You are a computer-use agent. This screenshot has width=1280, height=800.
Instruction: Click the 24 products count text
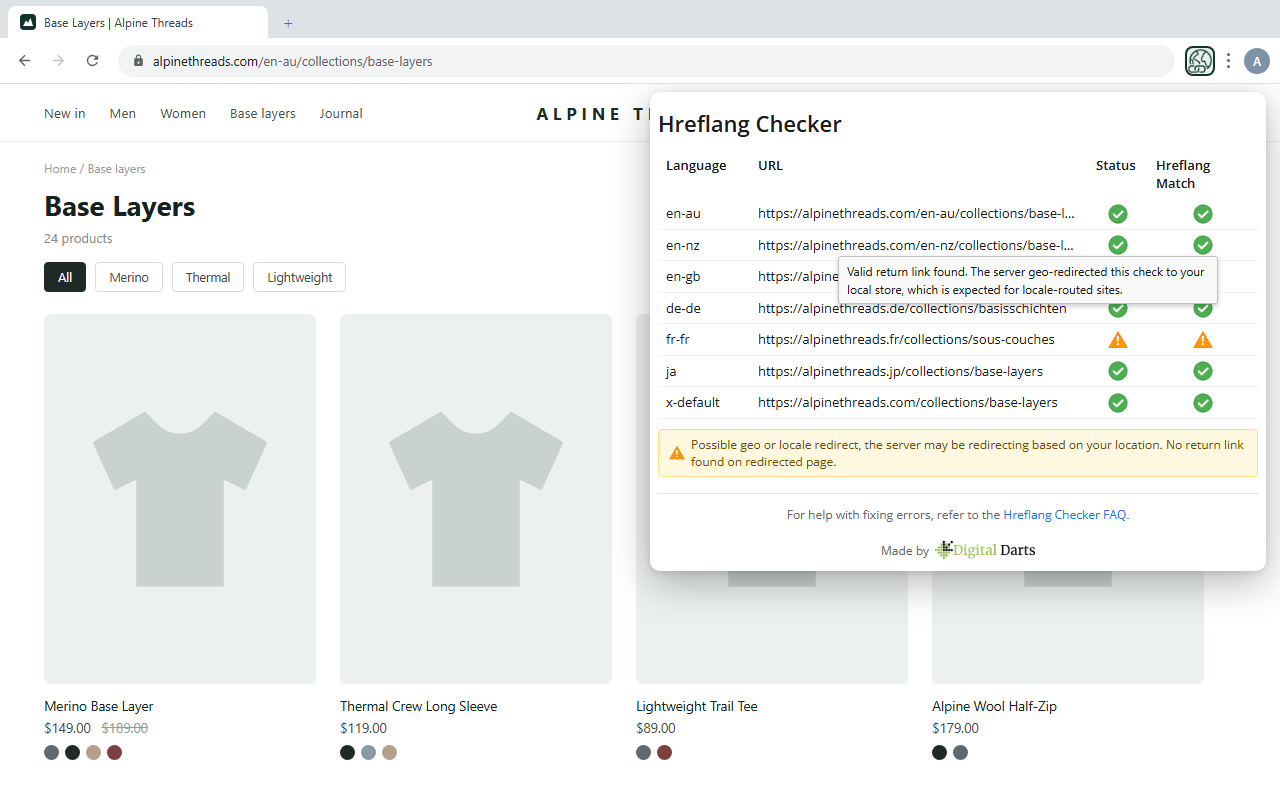point(78,239)
